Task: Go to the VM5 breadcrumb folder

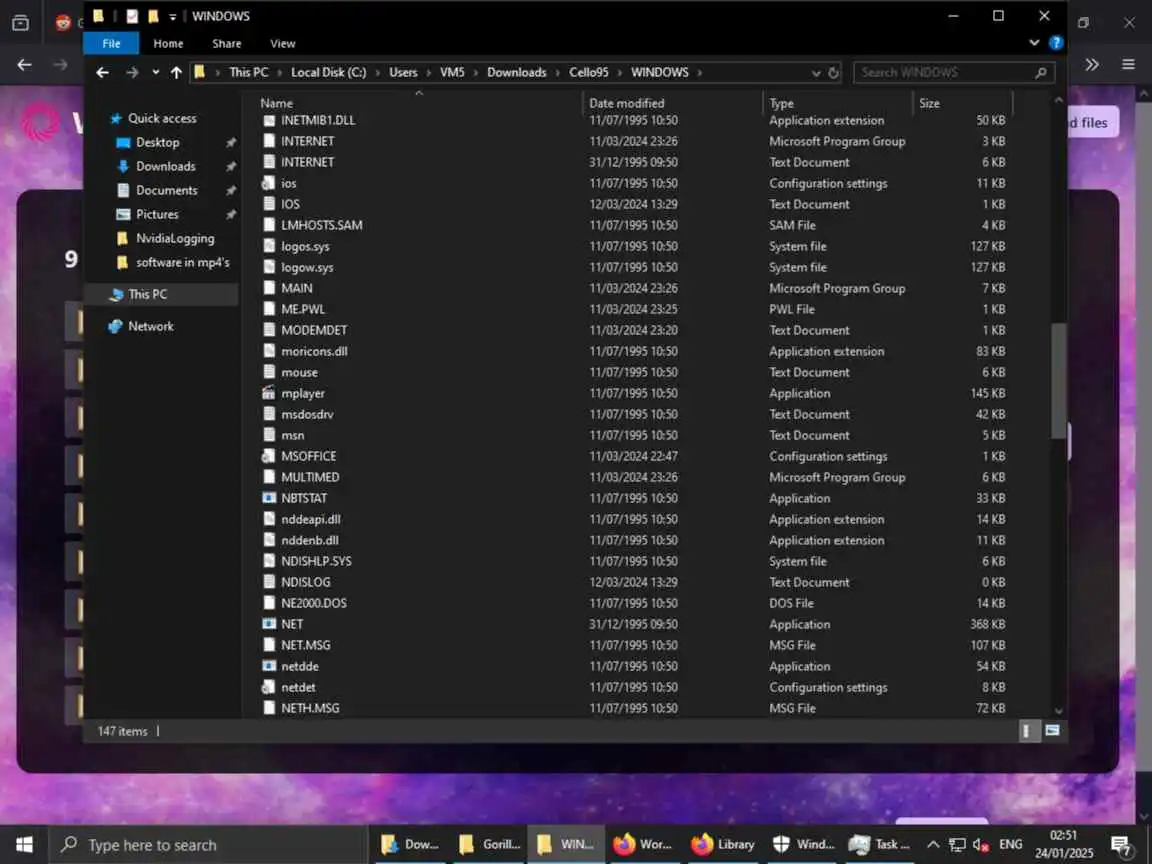Action: (x=452, y=72)
